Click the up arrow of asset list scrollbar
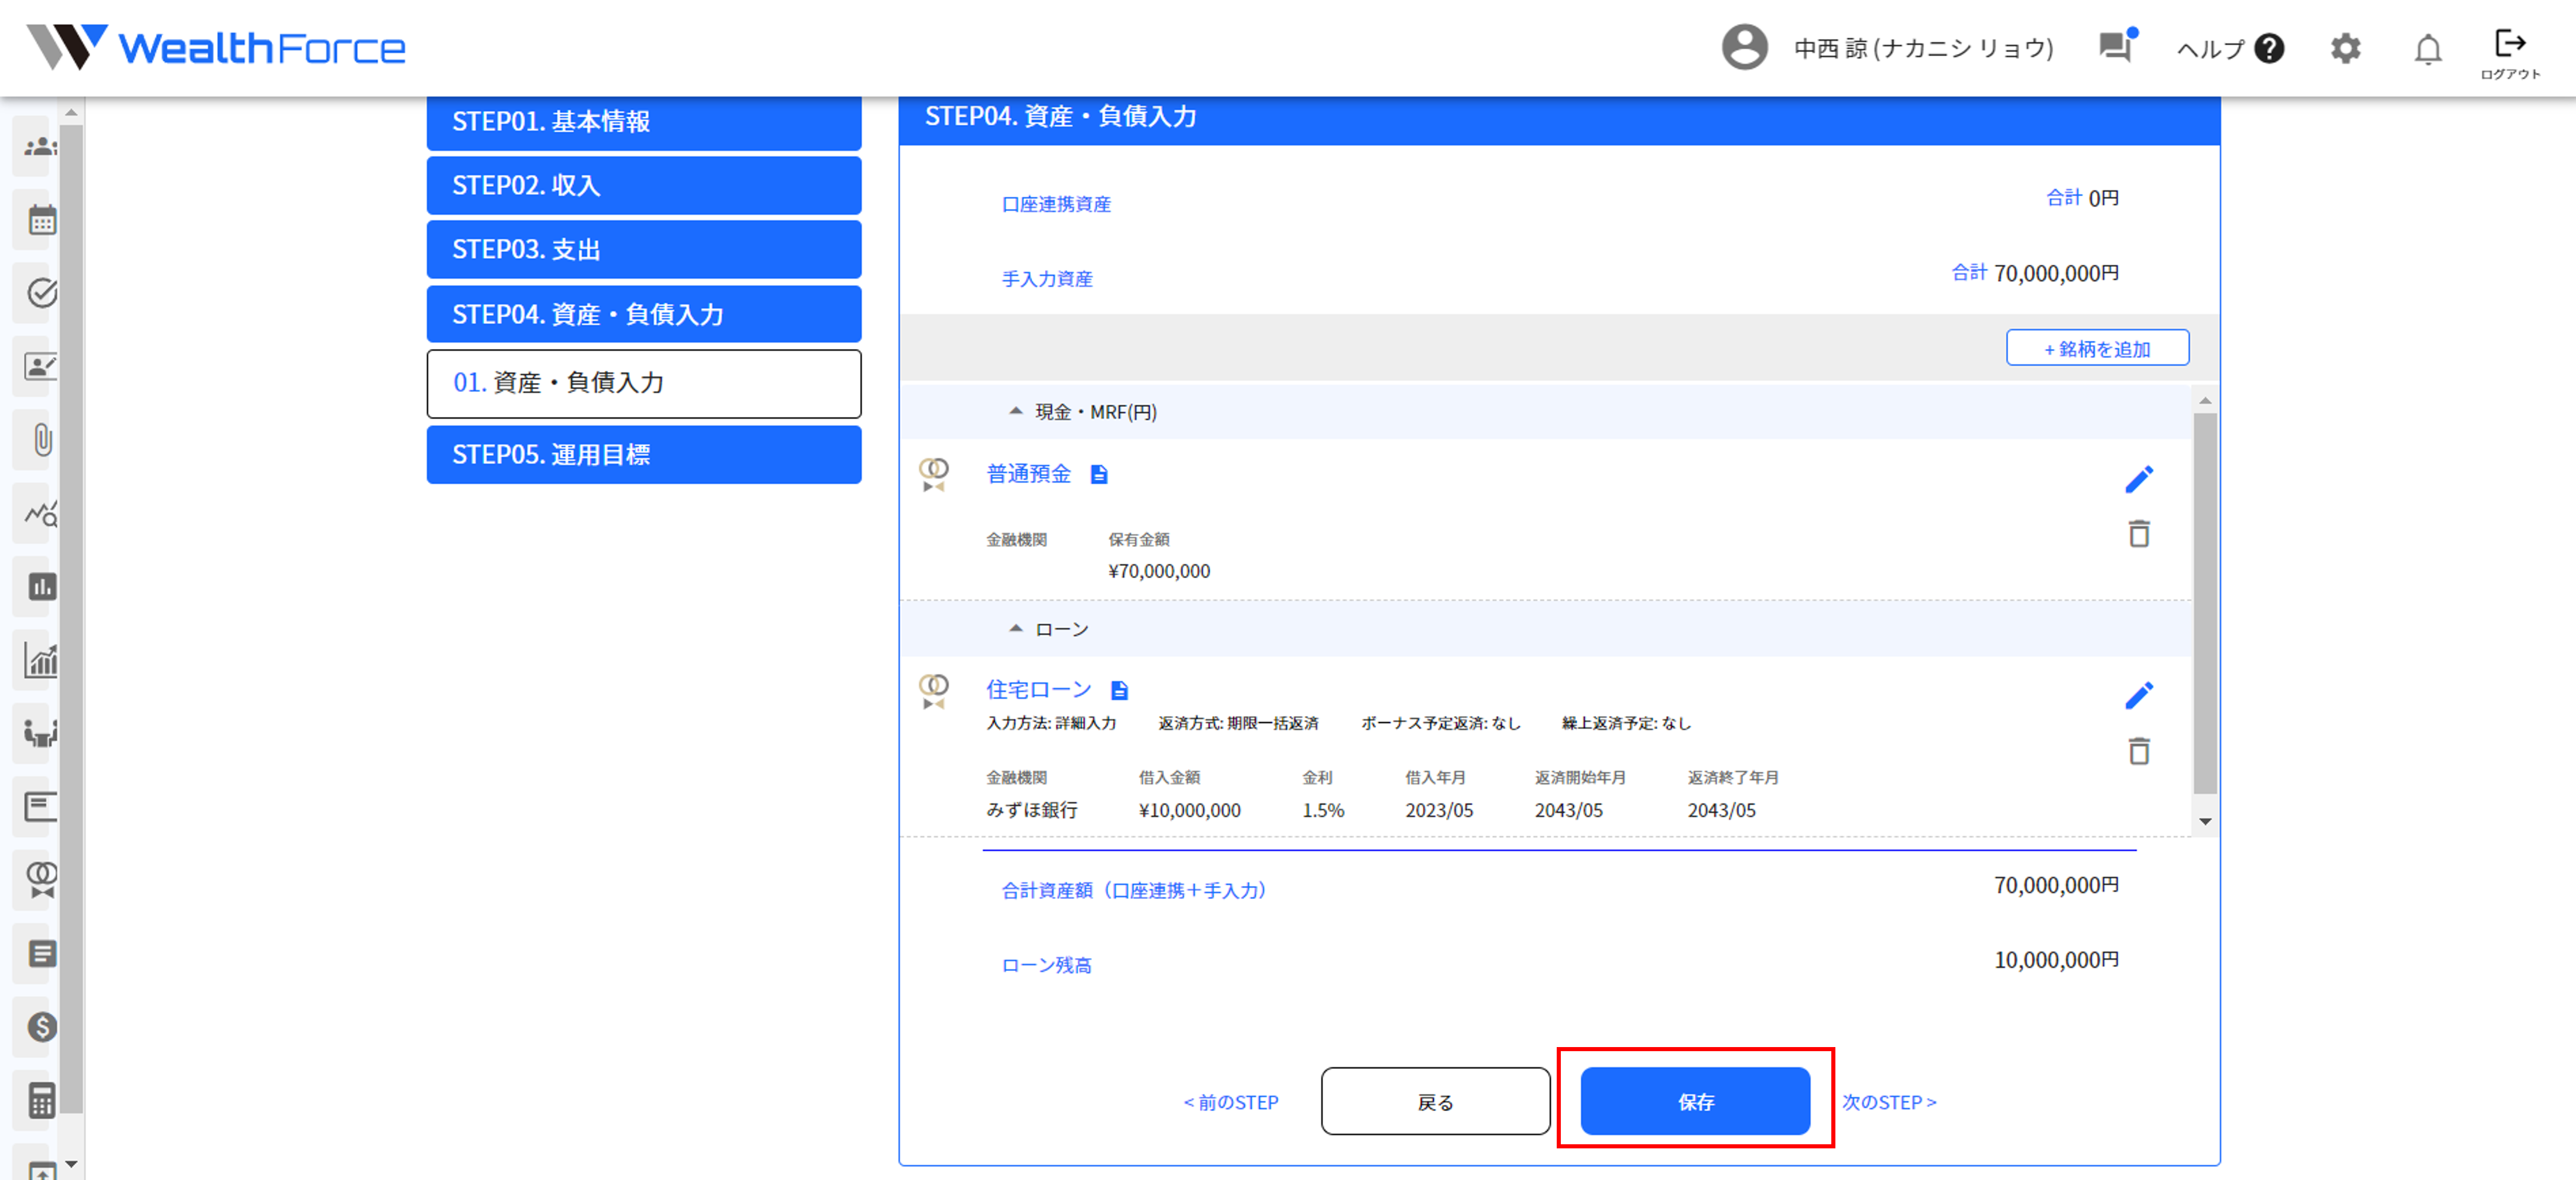Viewport: 2576px width, 1180px height. (2205, 400)
